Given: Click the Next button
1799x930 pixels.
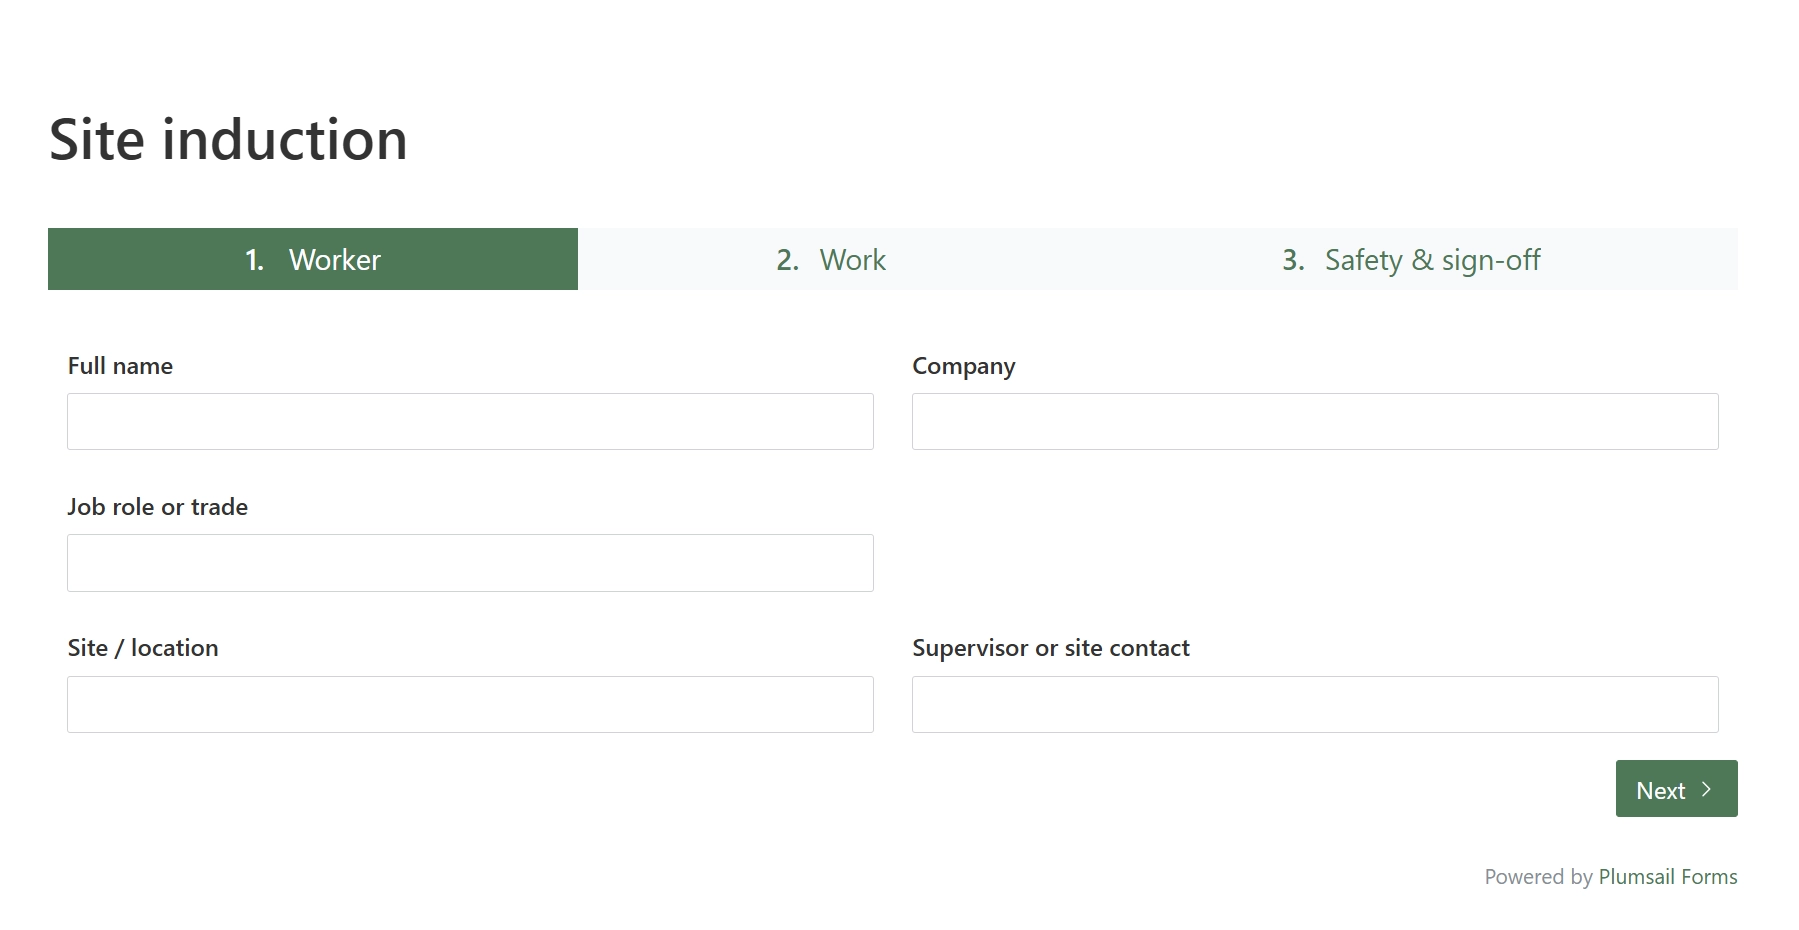Looking at the screenshot, I should [x=1676, y=789].
